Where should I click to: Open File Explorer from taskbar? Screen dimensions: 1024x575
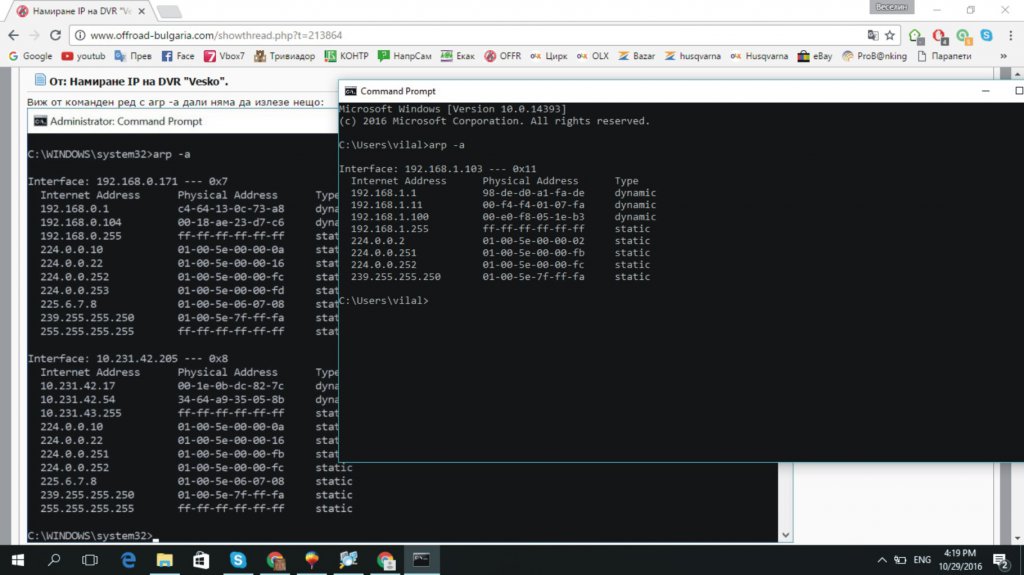[x=165, y=560]
